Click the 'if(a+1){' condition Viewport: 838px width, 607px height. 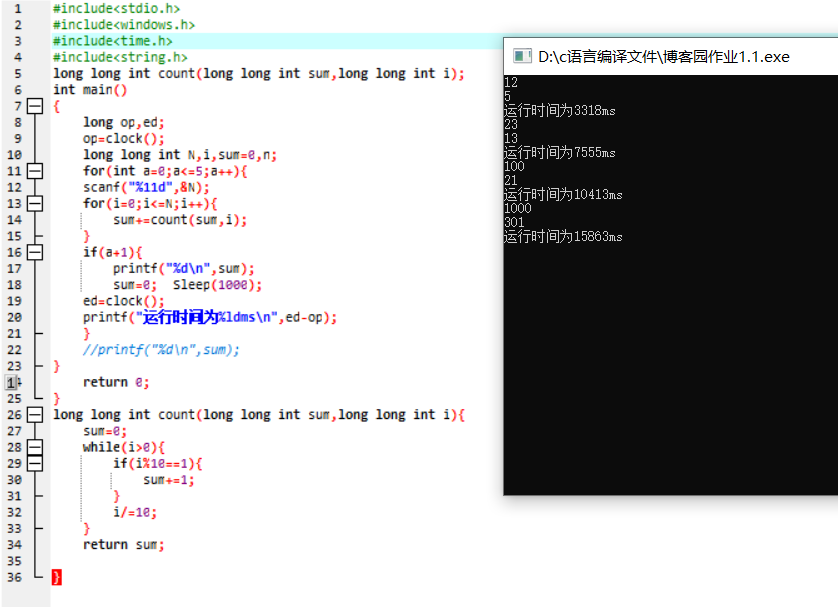coord(112,252)
